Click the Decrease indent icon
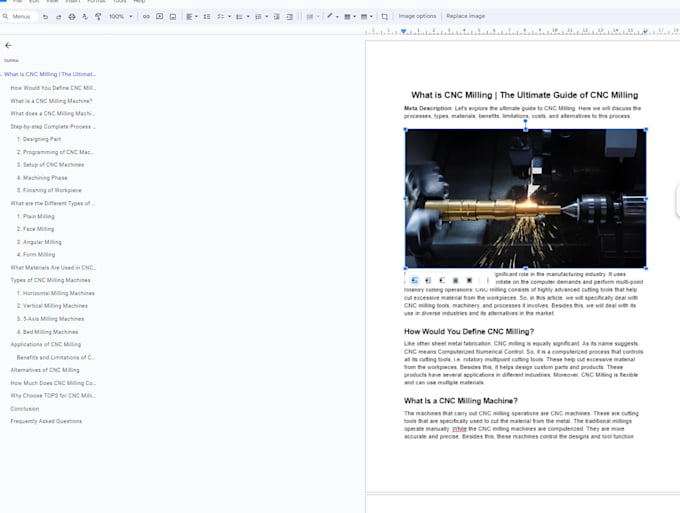 pos(276,16)
